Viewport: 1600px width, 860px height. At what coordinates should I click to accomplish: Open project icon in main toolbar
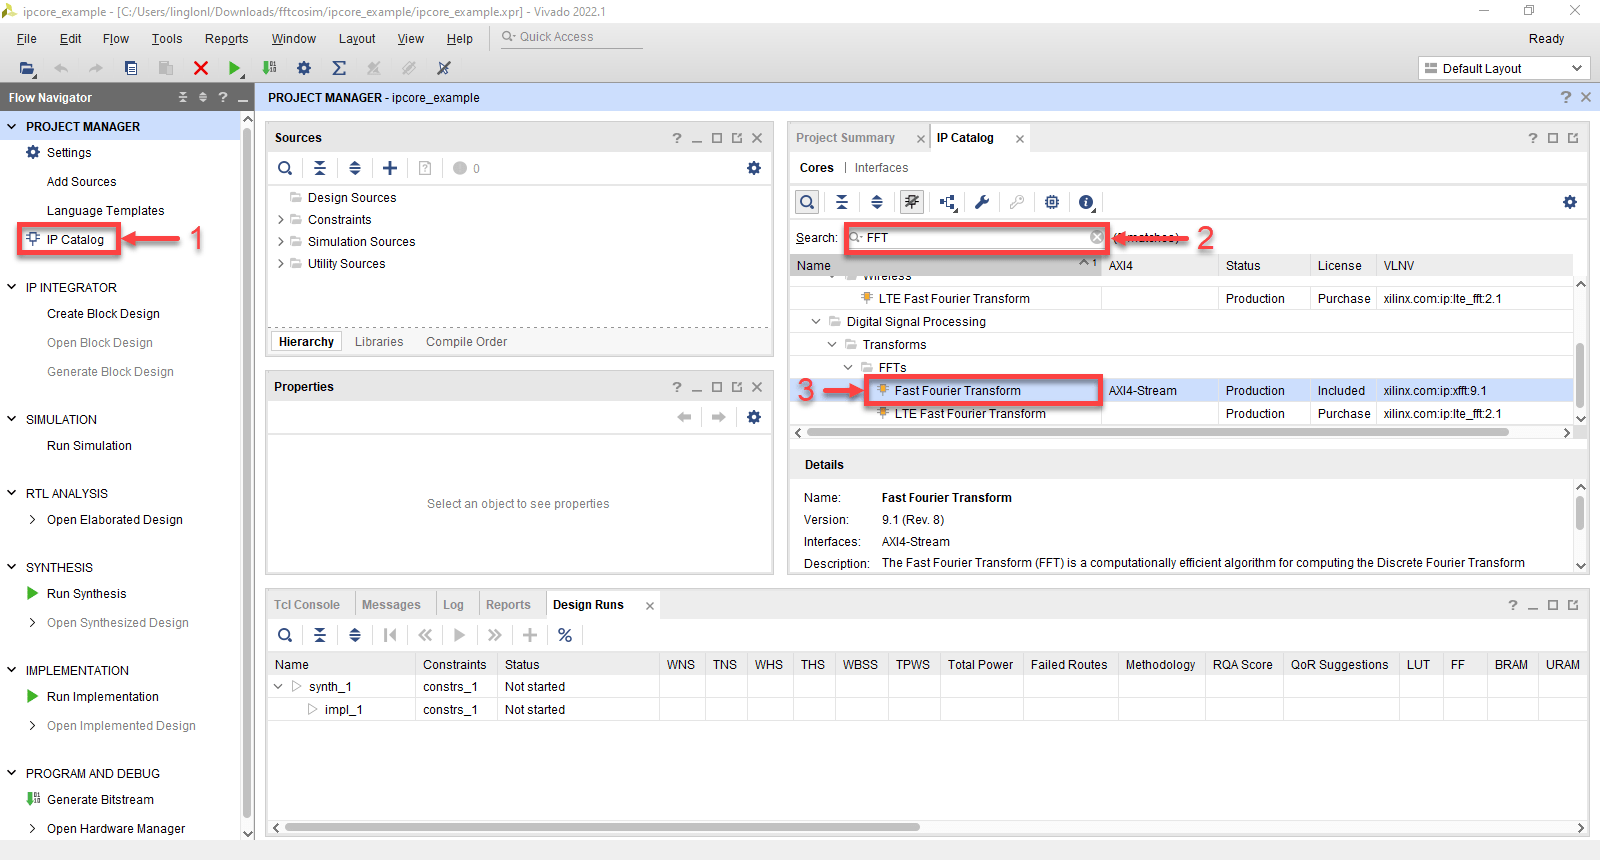click(x=27, y=68)
